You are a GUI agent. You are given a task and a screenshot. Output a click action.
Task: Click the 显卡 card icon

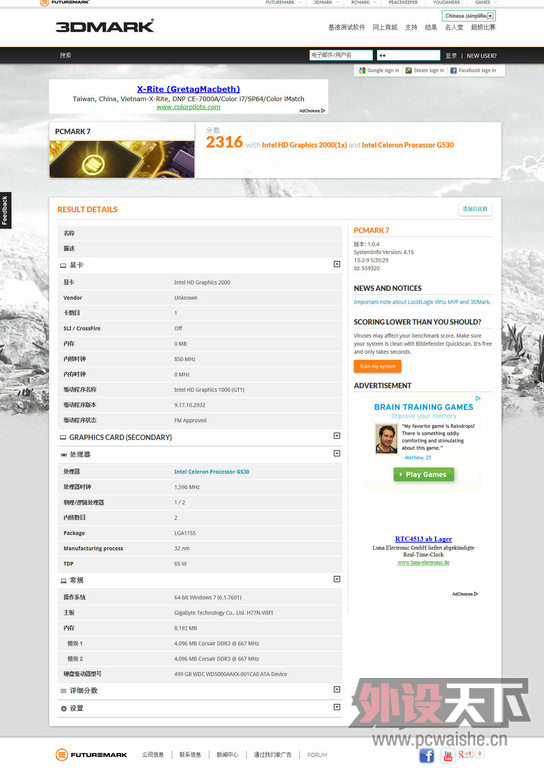pyautogui.click(x=63, y=265)
